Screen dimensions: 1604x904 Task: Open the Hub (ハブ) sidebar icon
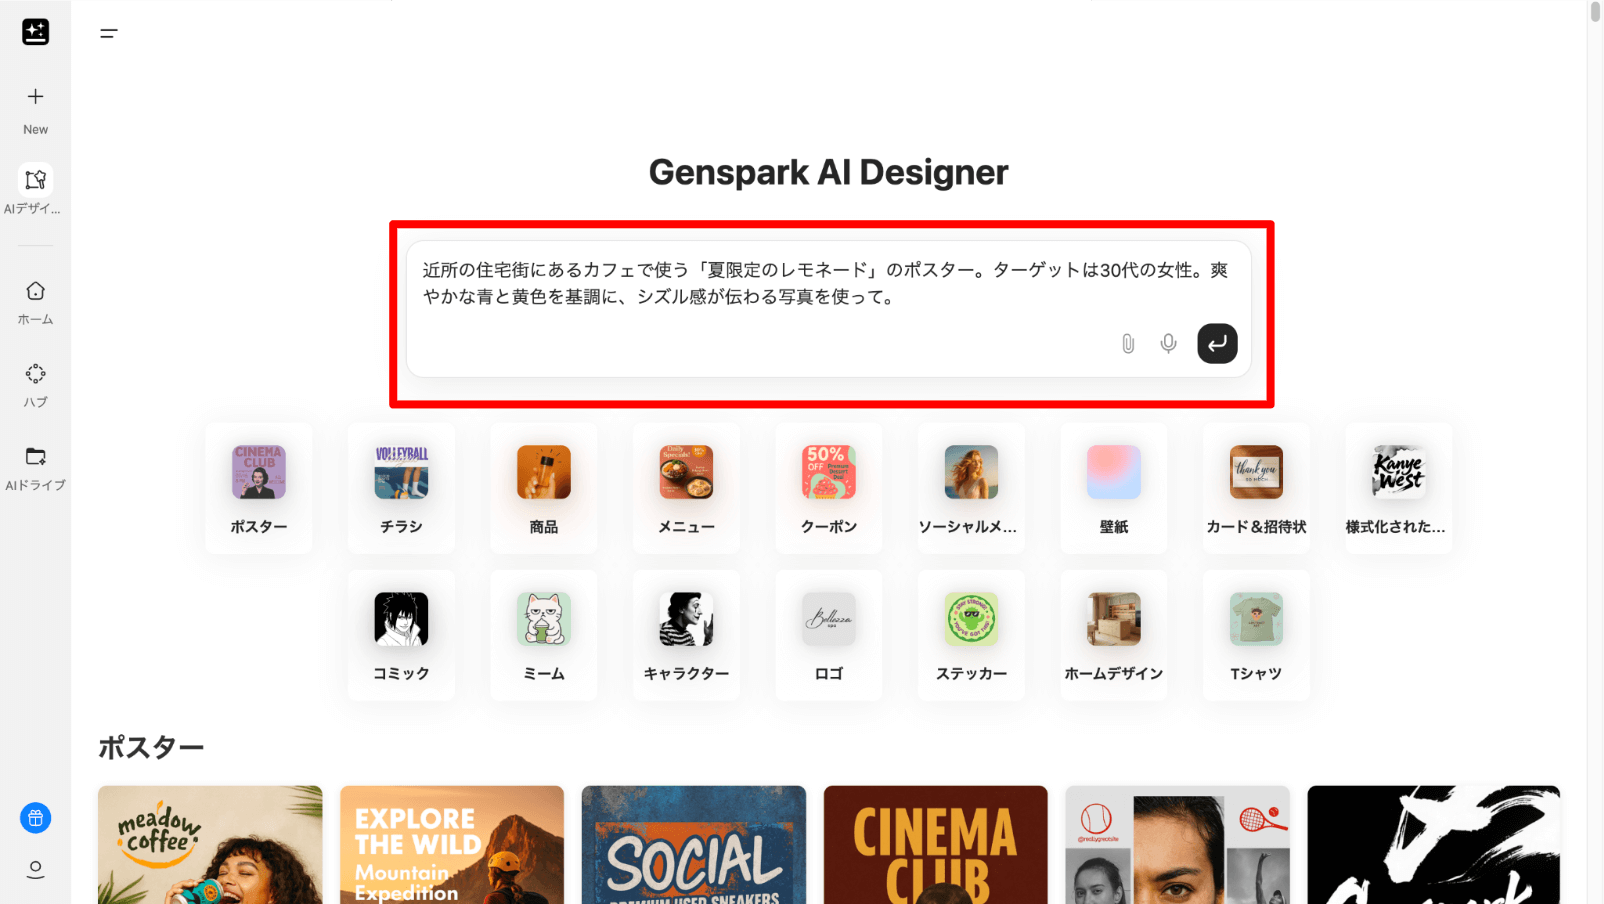35,374
